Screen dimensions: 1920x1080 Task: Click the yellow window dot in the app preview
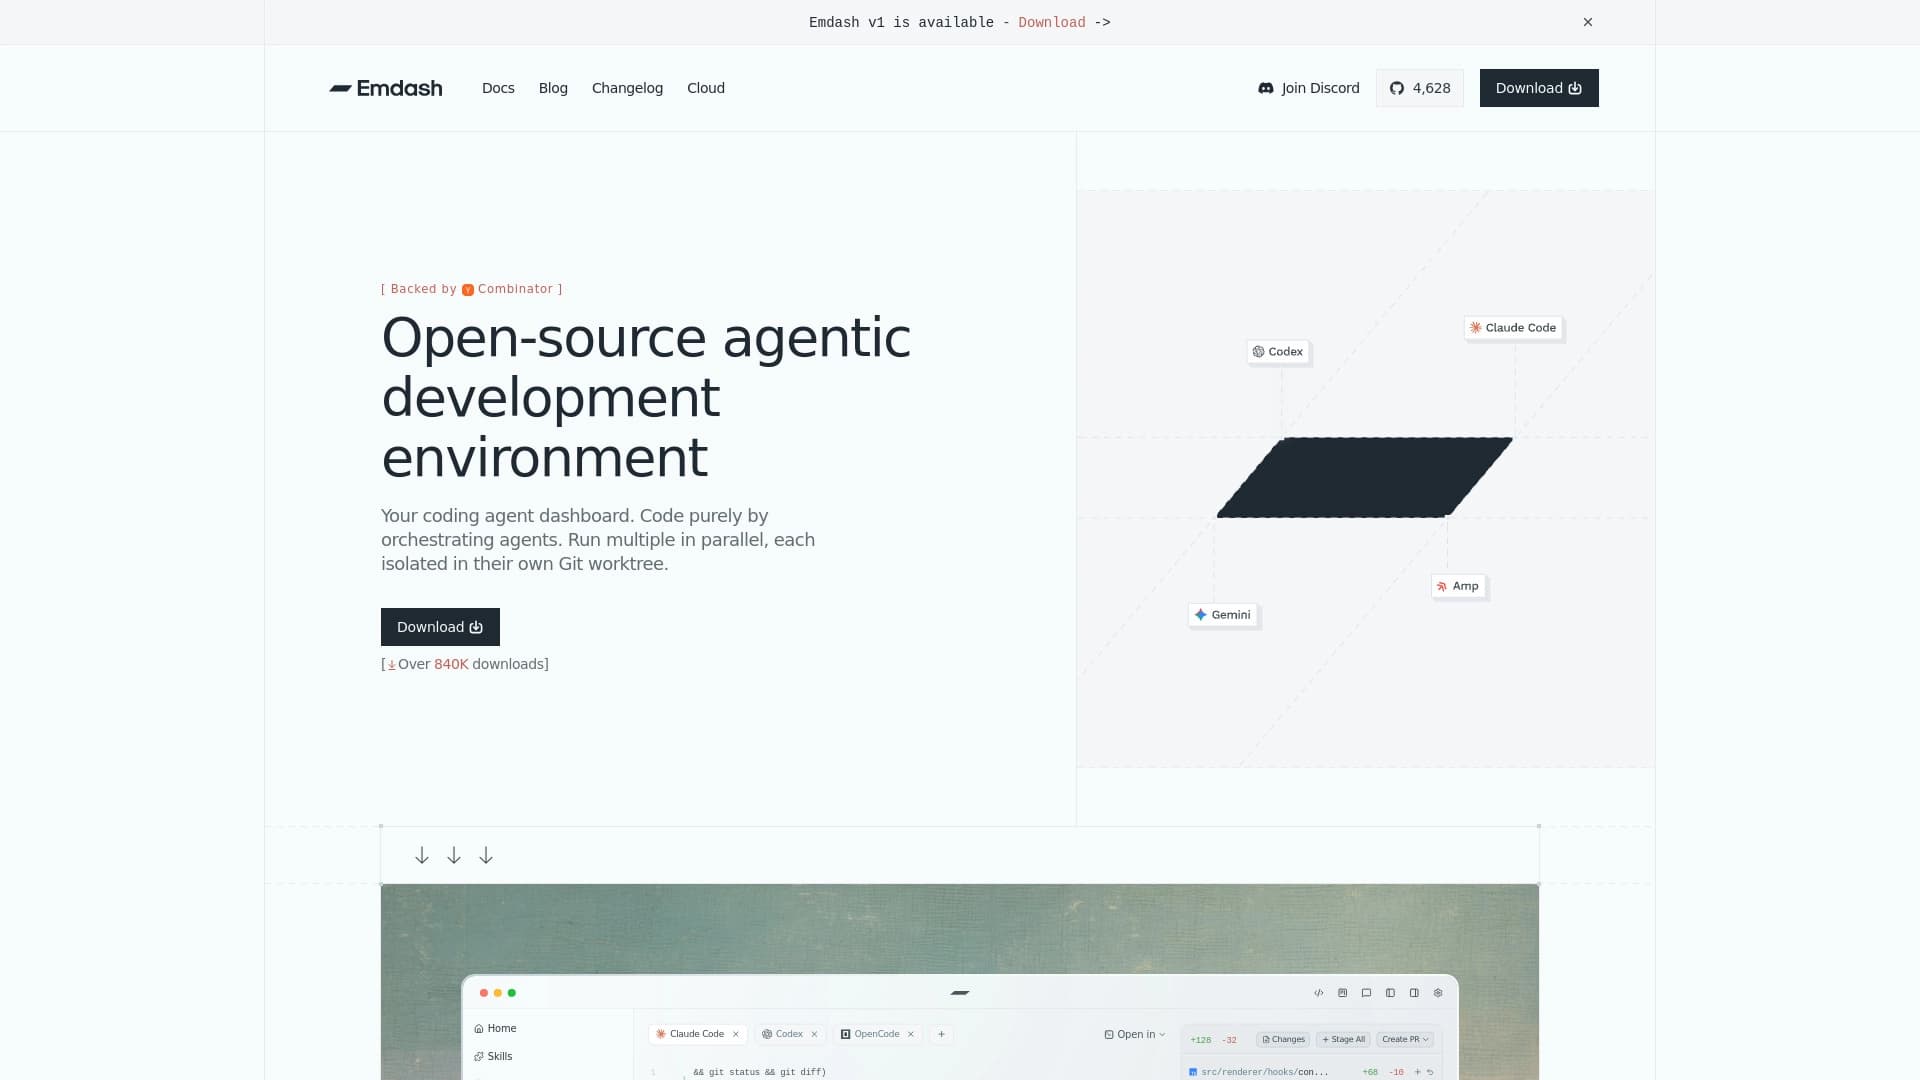click(x=498, y=993)
